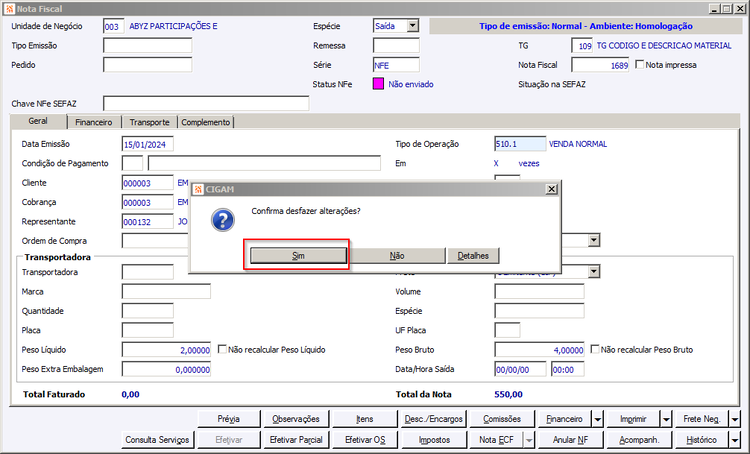
Task: Open the arrow beside the Frete Neg. button
Action: 735,419
